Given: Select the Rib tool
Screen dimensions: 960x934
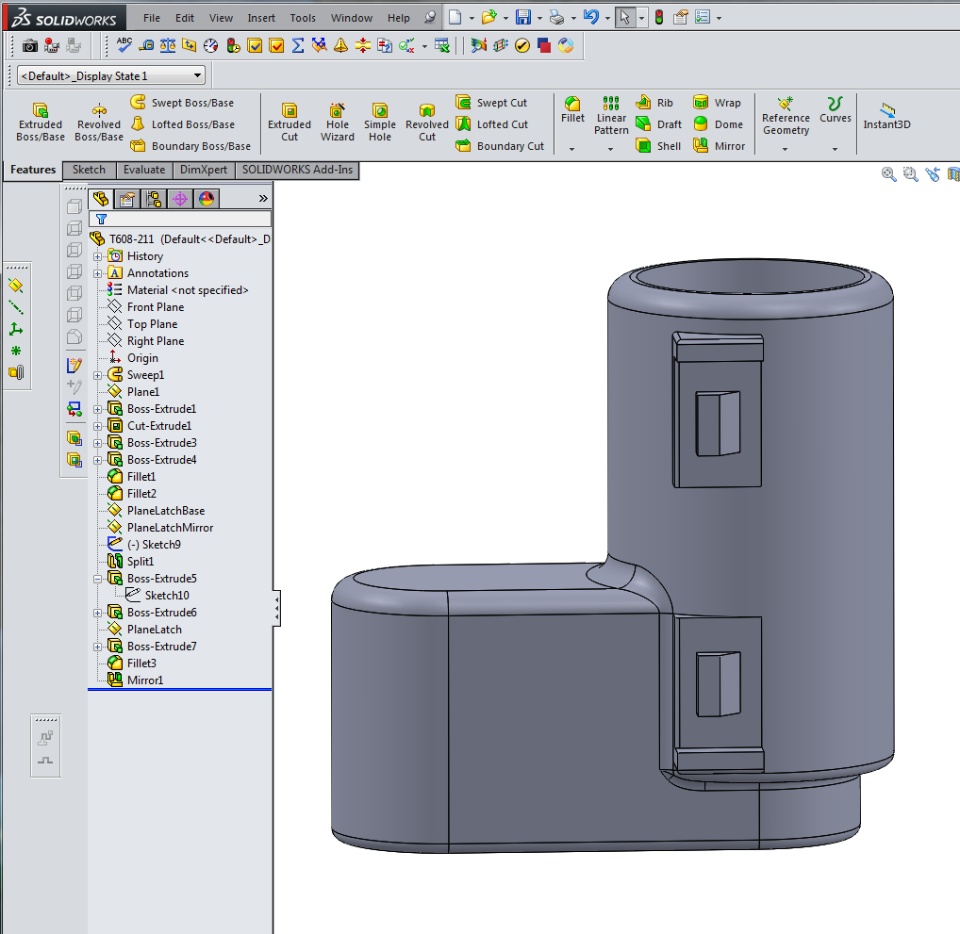Looking at the screenshot, I should (x=654, y=102).
